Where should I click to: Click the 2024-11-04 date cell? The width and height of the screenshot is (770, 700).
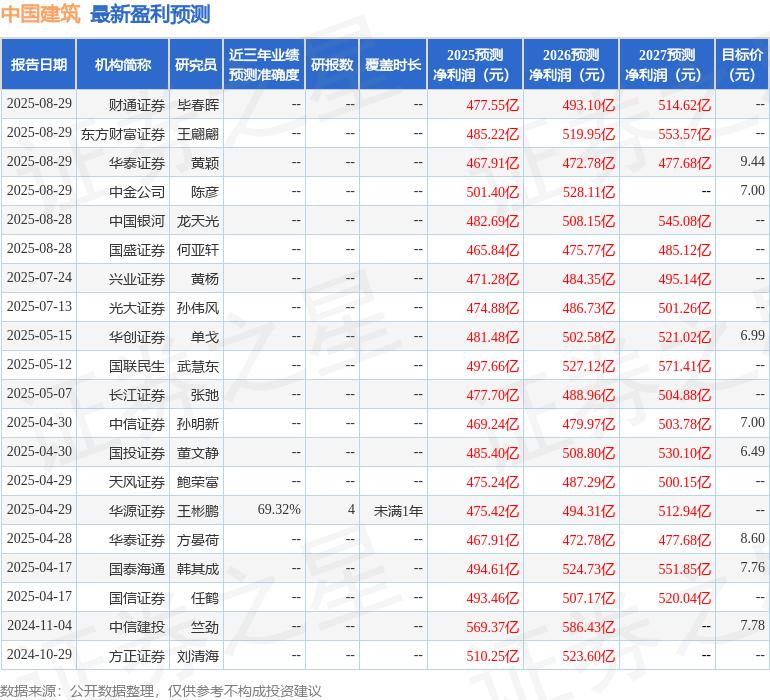39,625
